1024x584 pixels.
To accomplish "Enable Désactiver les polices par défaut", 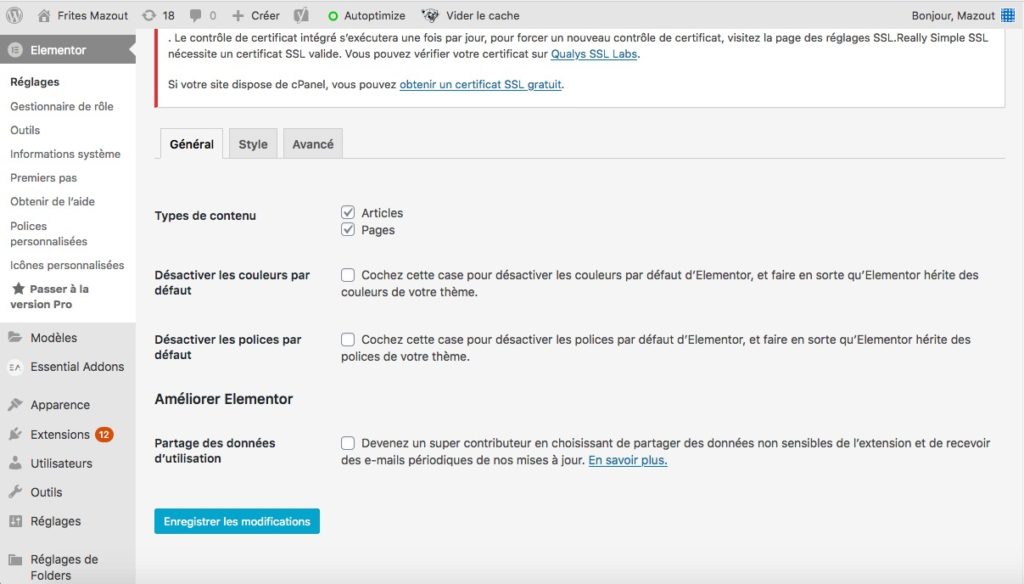I will 347,340.
